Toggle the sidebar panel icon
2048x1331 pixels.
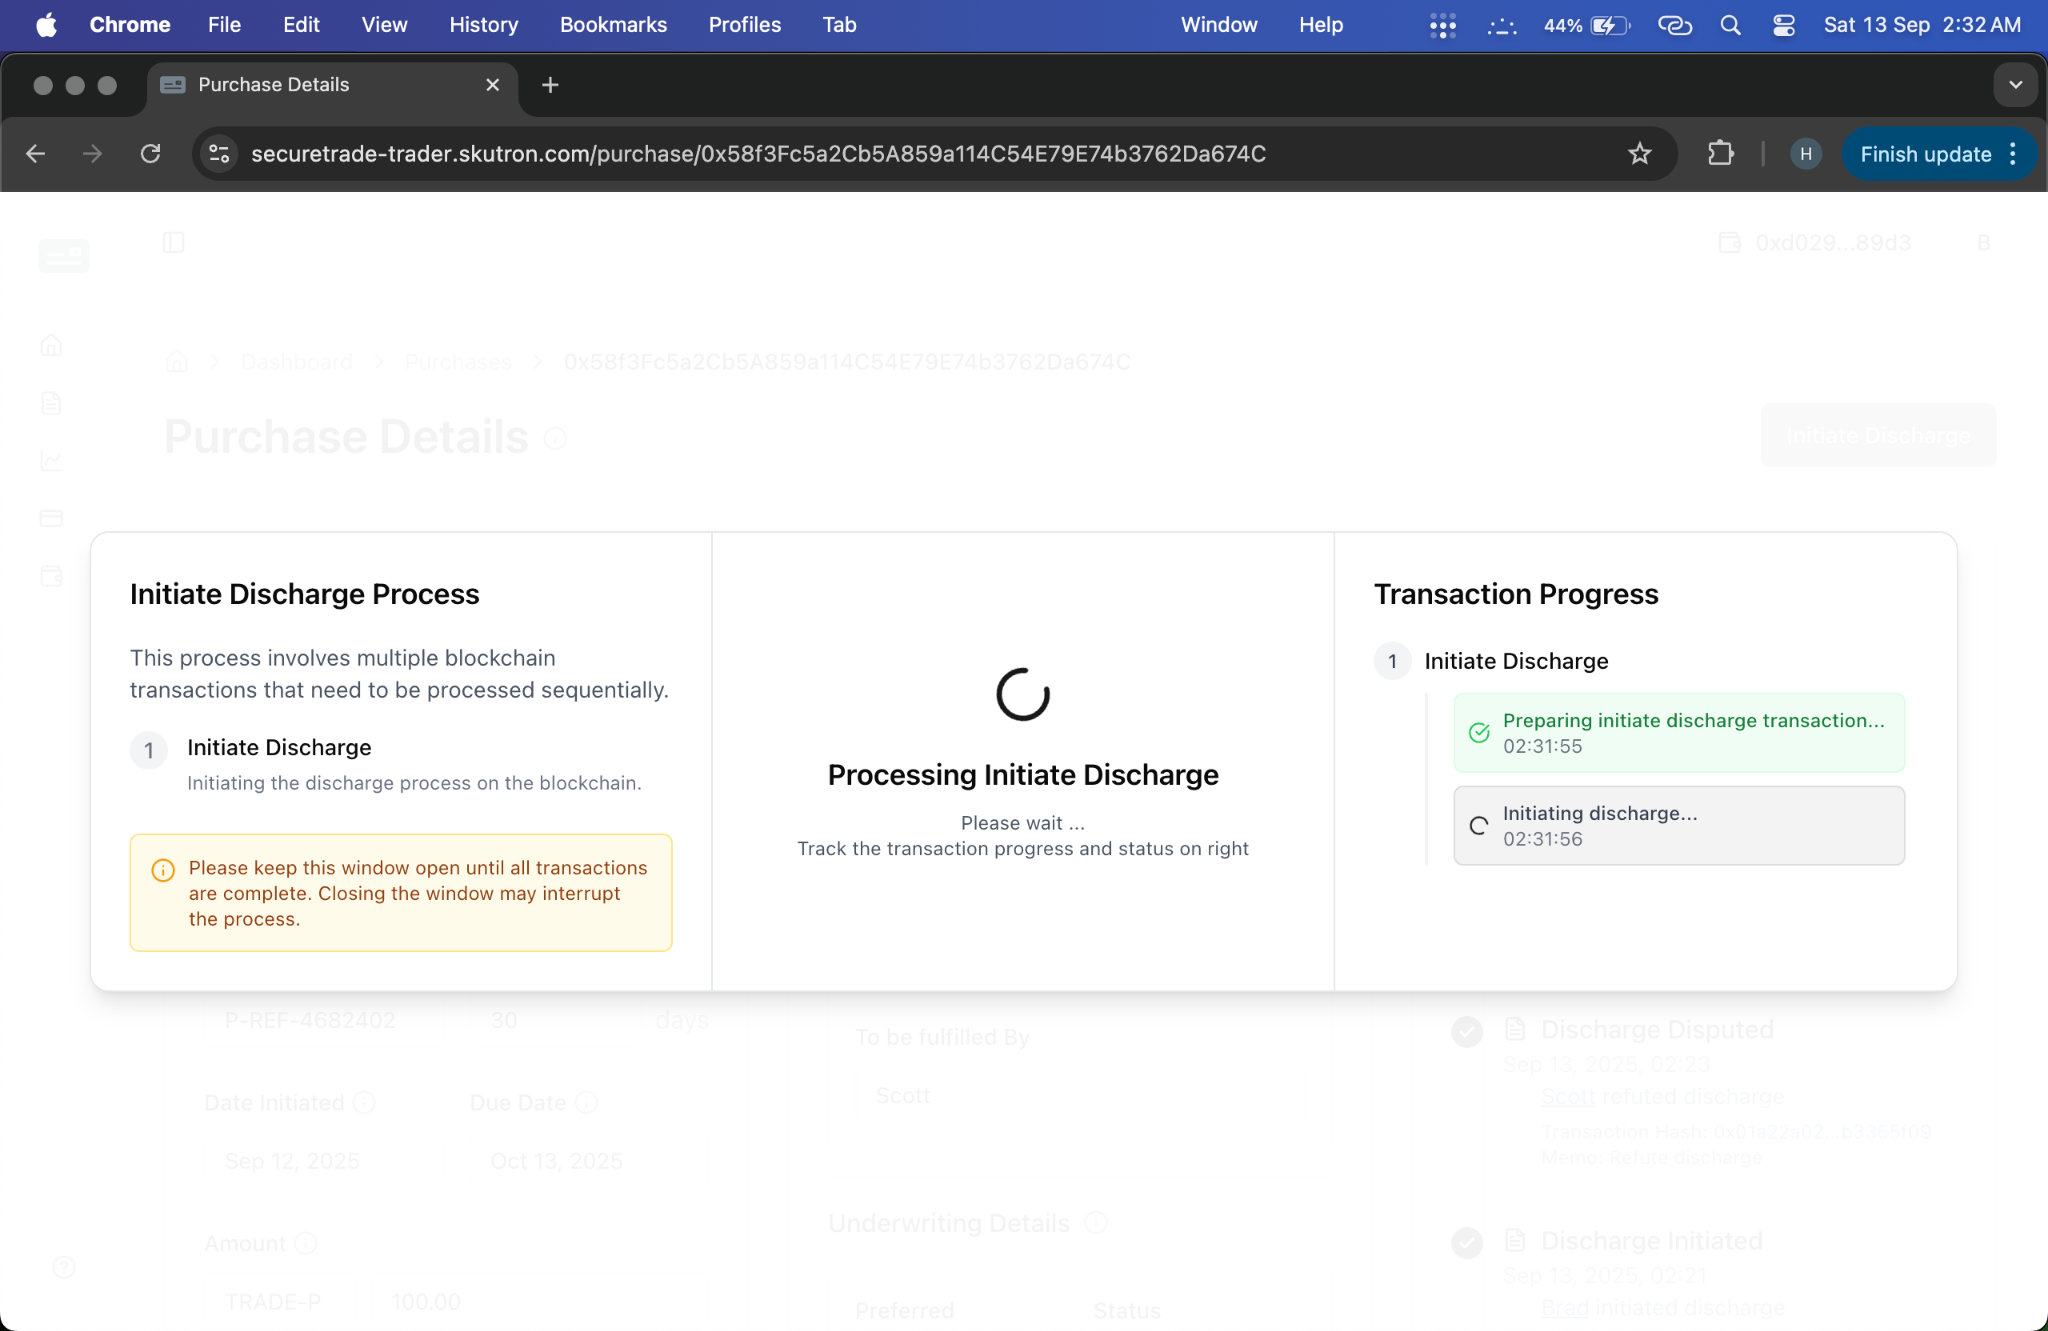point(174,243)
